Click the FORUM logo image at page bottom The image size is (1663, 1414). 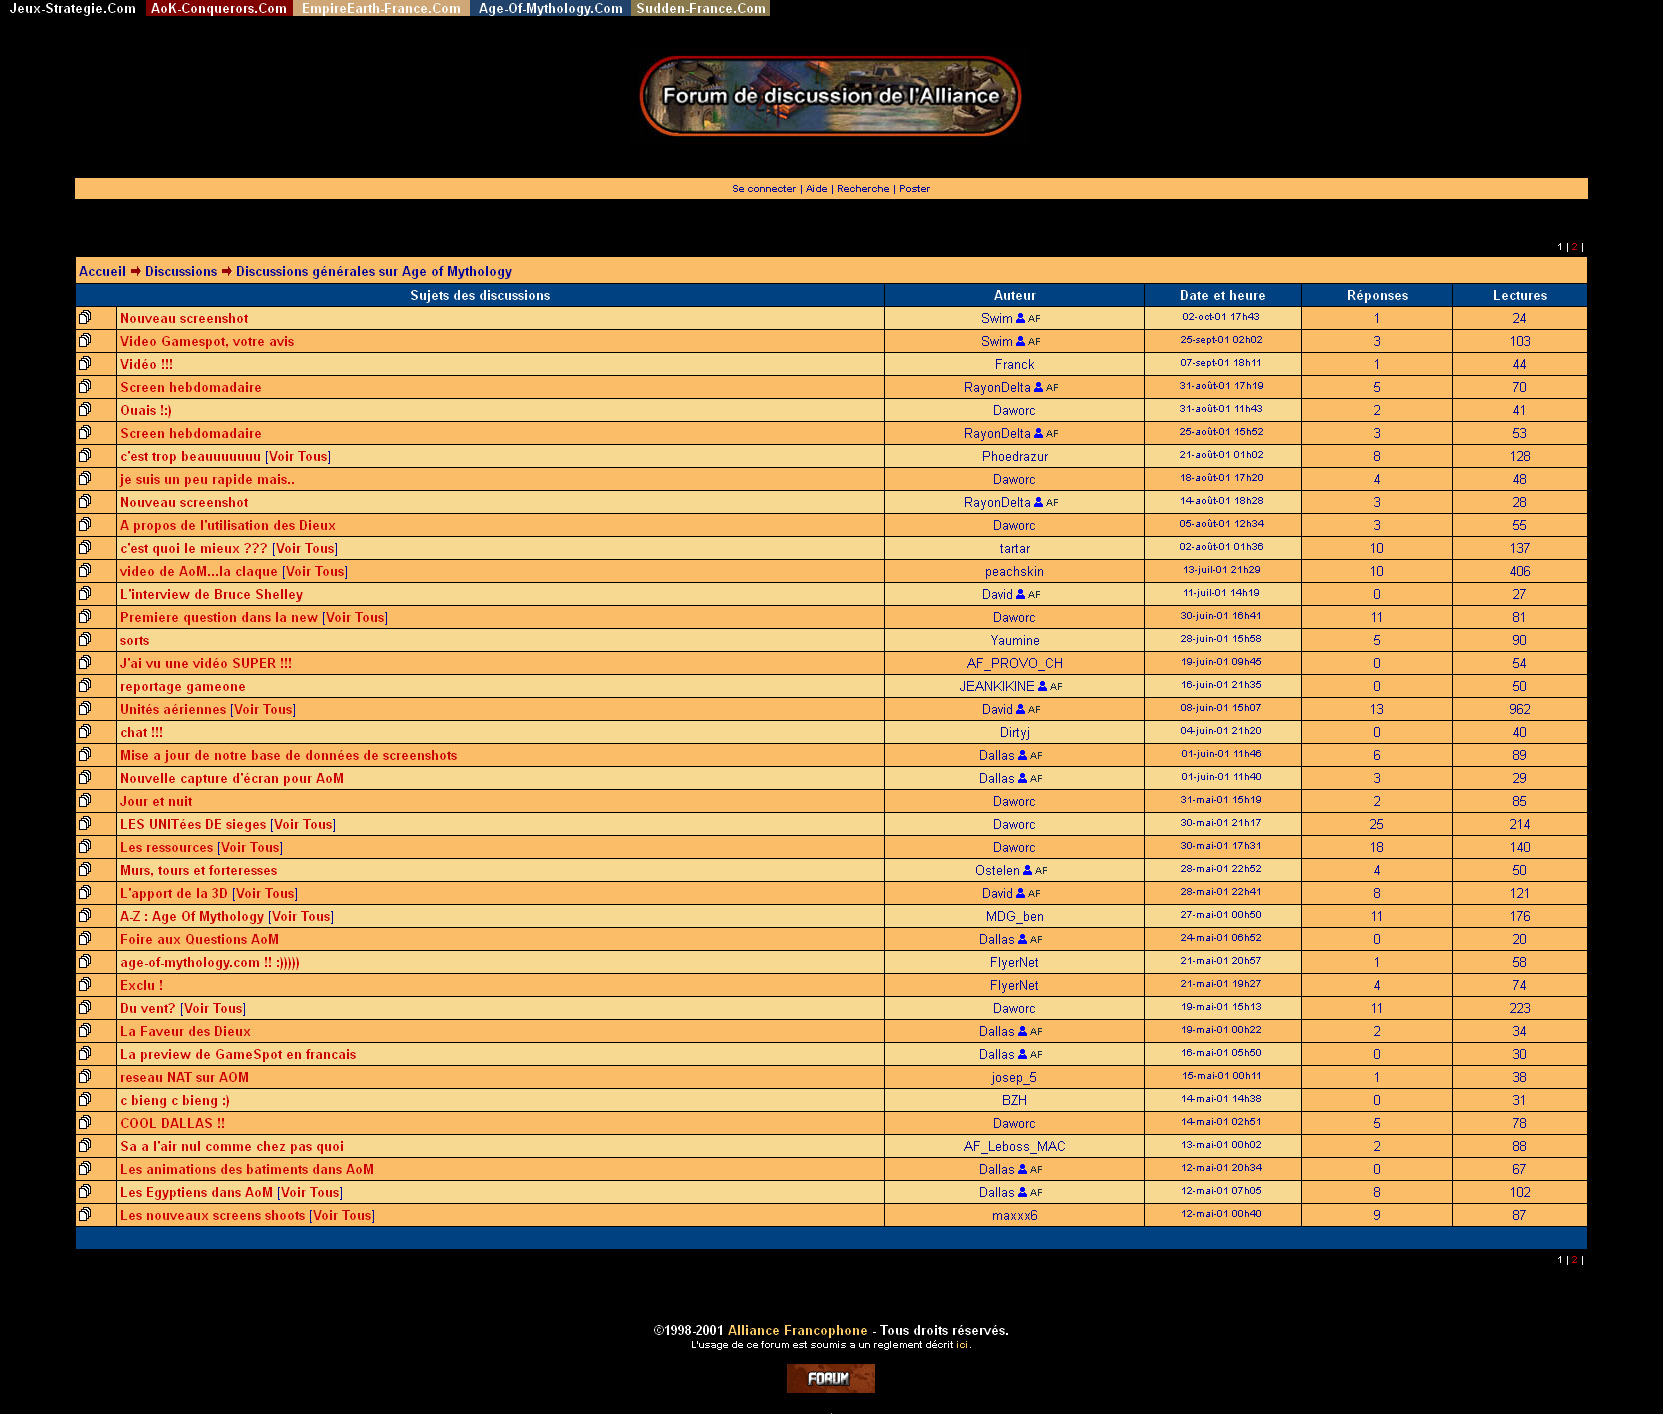(x=830, y=1378)
